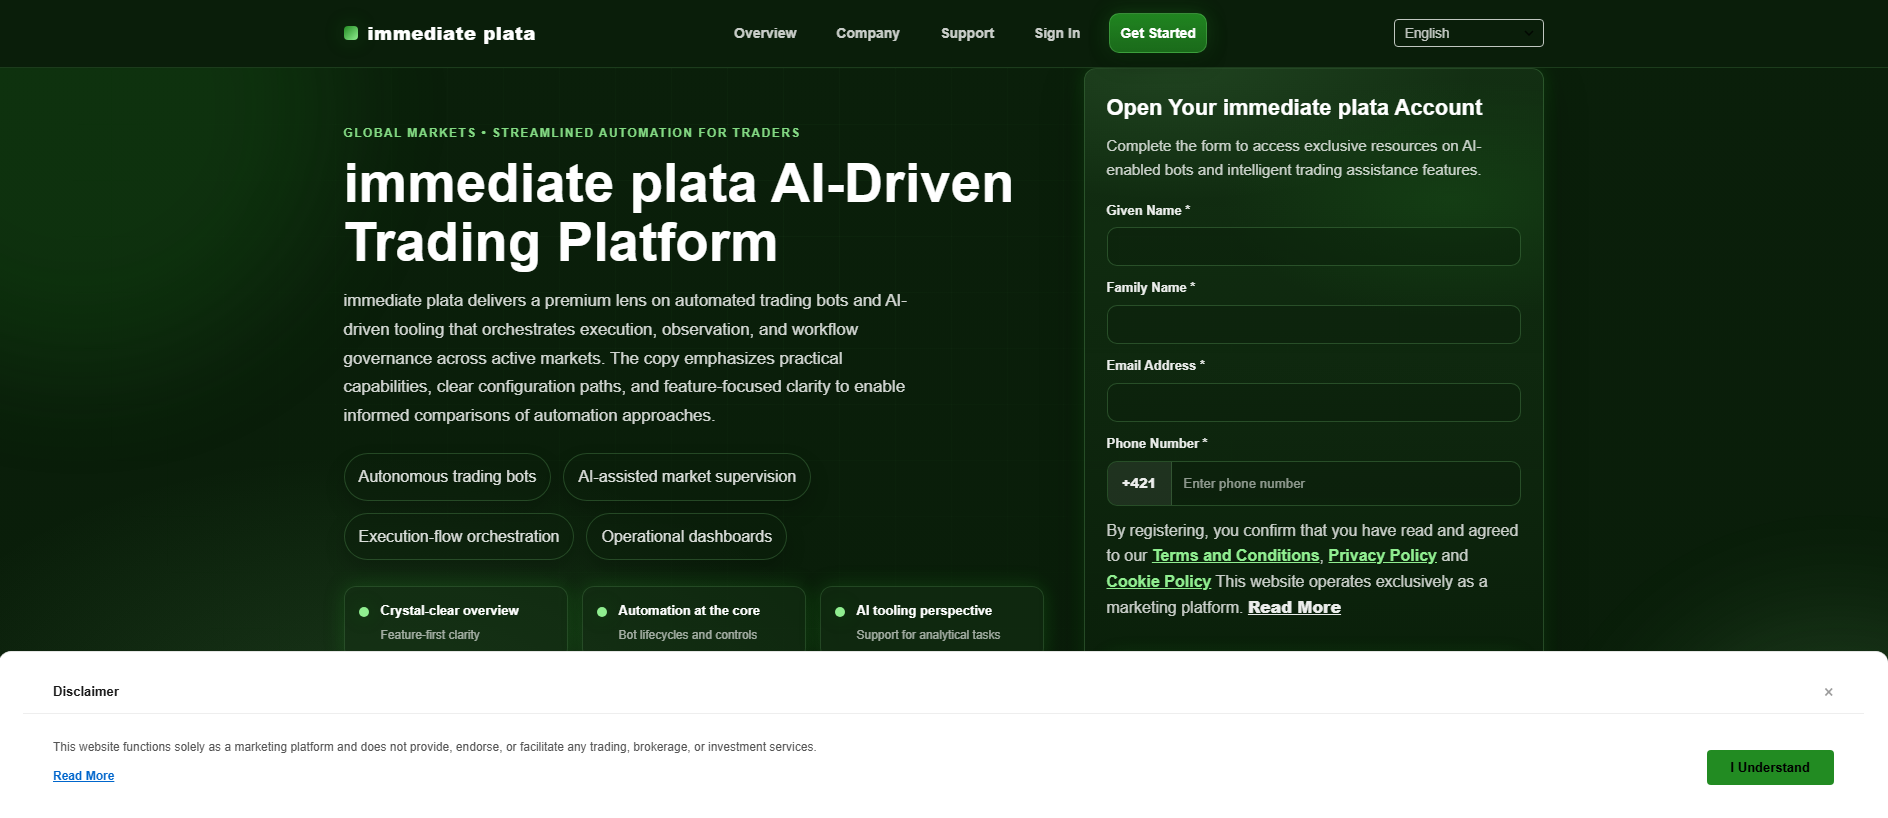Open the Cookie Policy link
1888x818 pixels.
(x=1158, y=581)
